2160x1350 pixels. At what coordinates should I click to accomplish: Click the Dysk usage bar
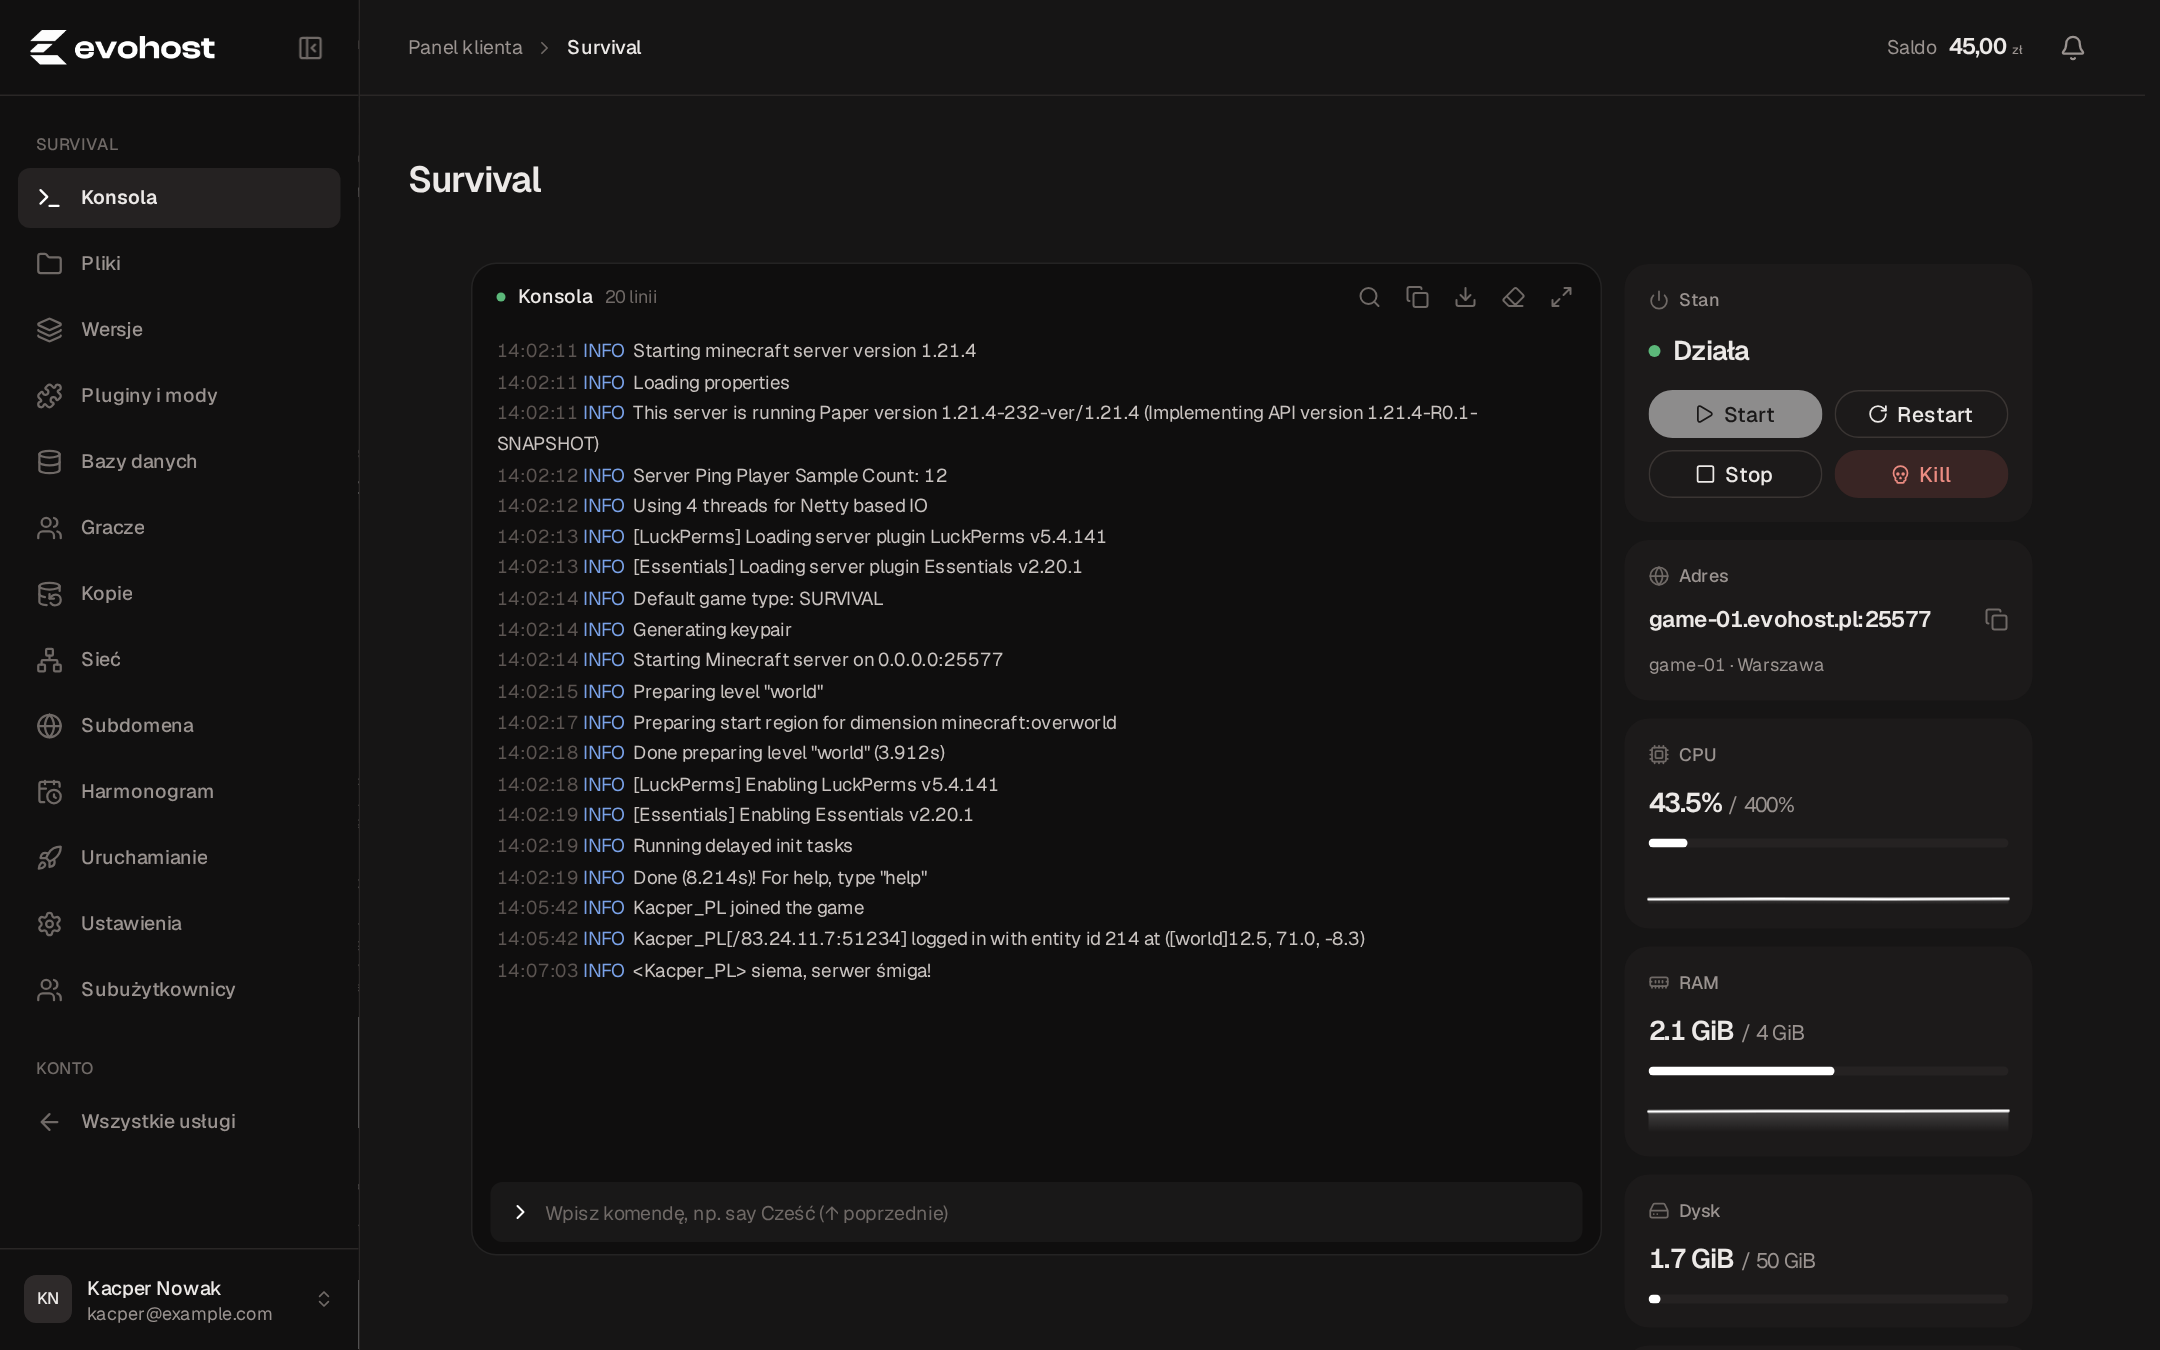1828,1299
